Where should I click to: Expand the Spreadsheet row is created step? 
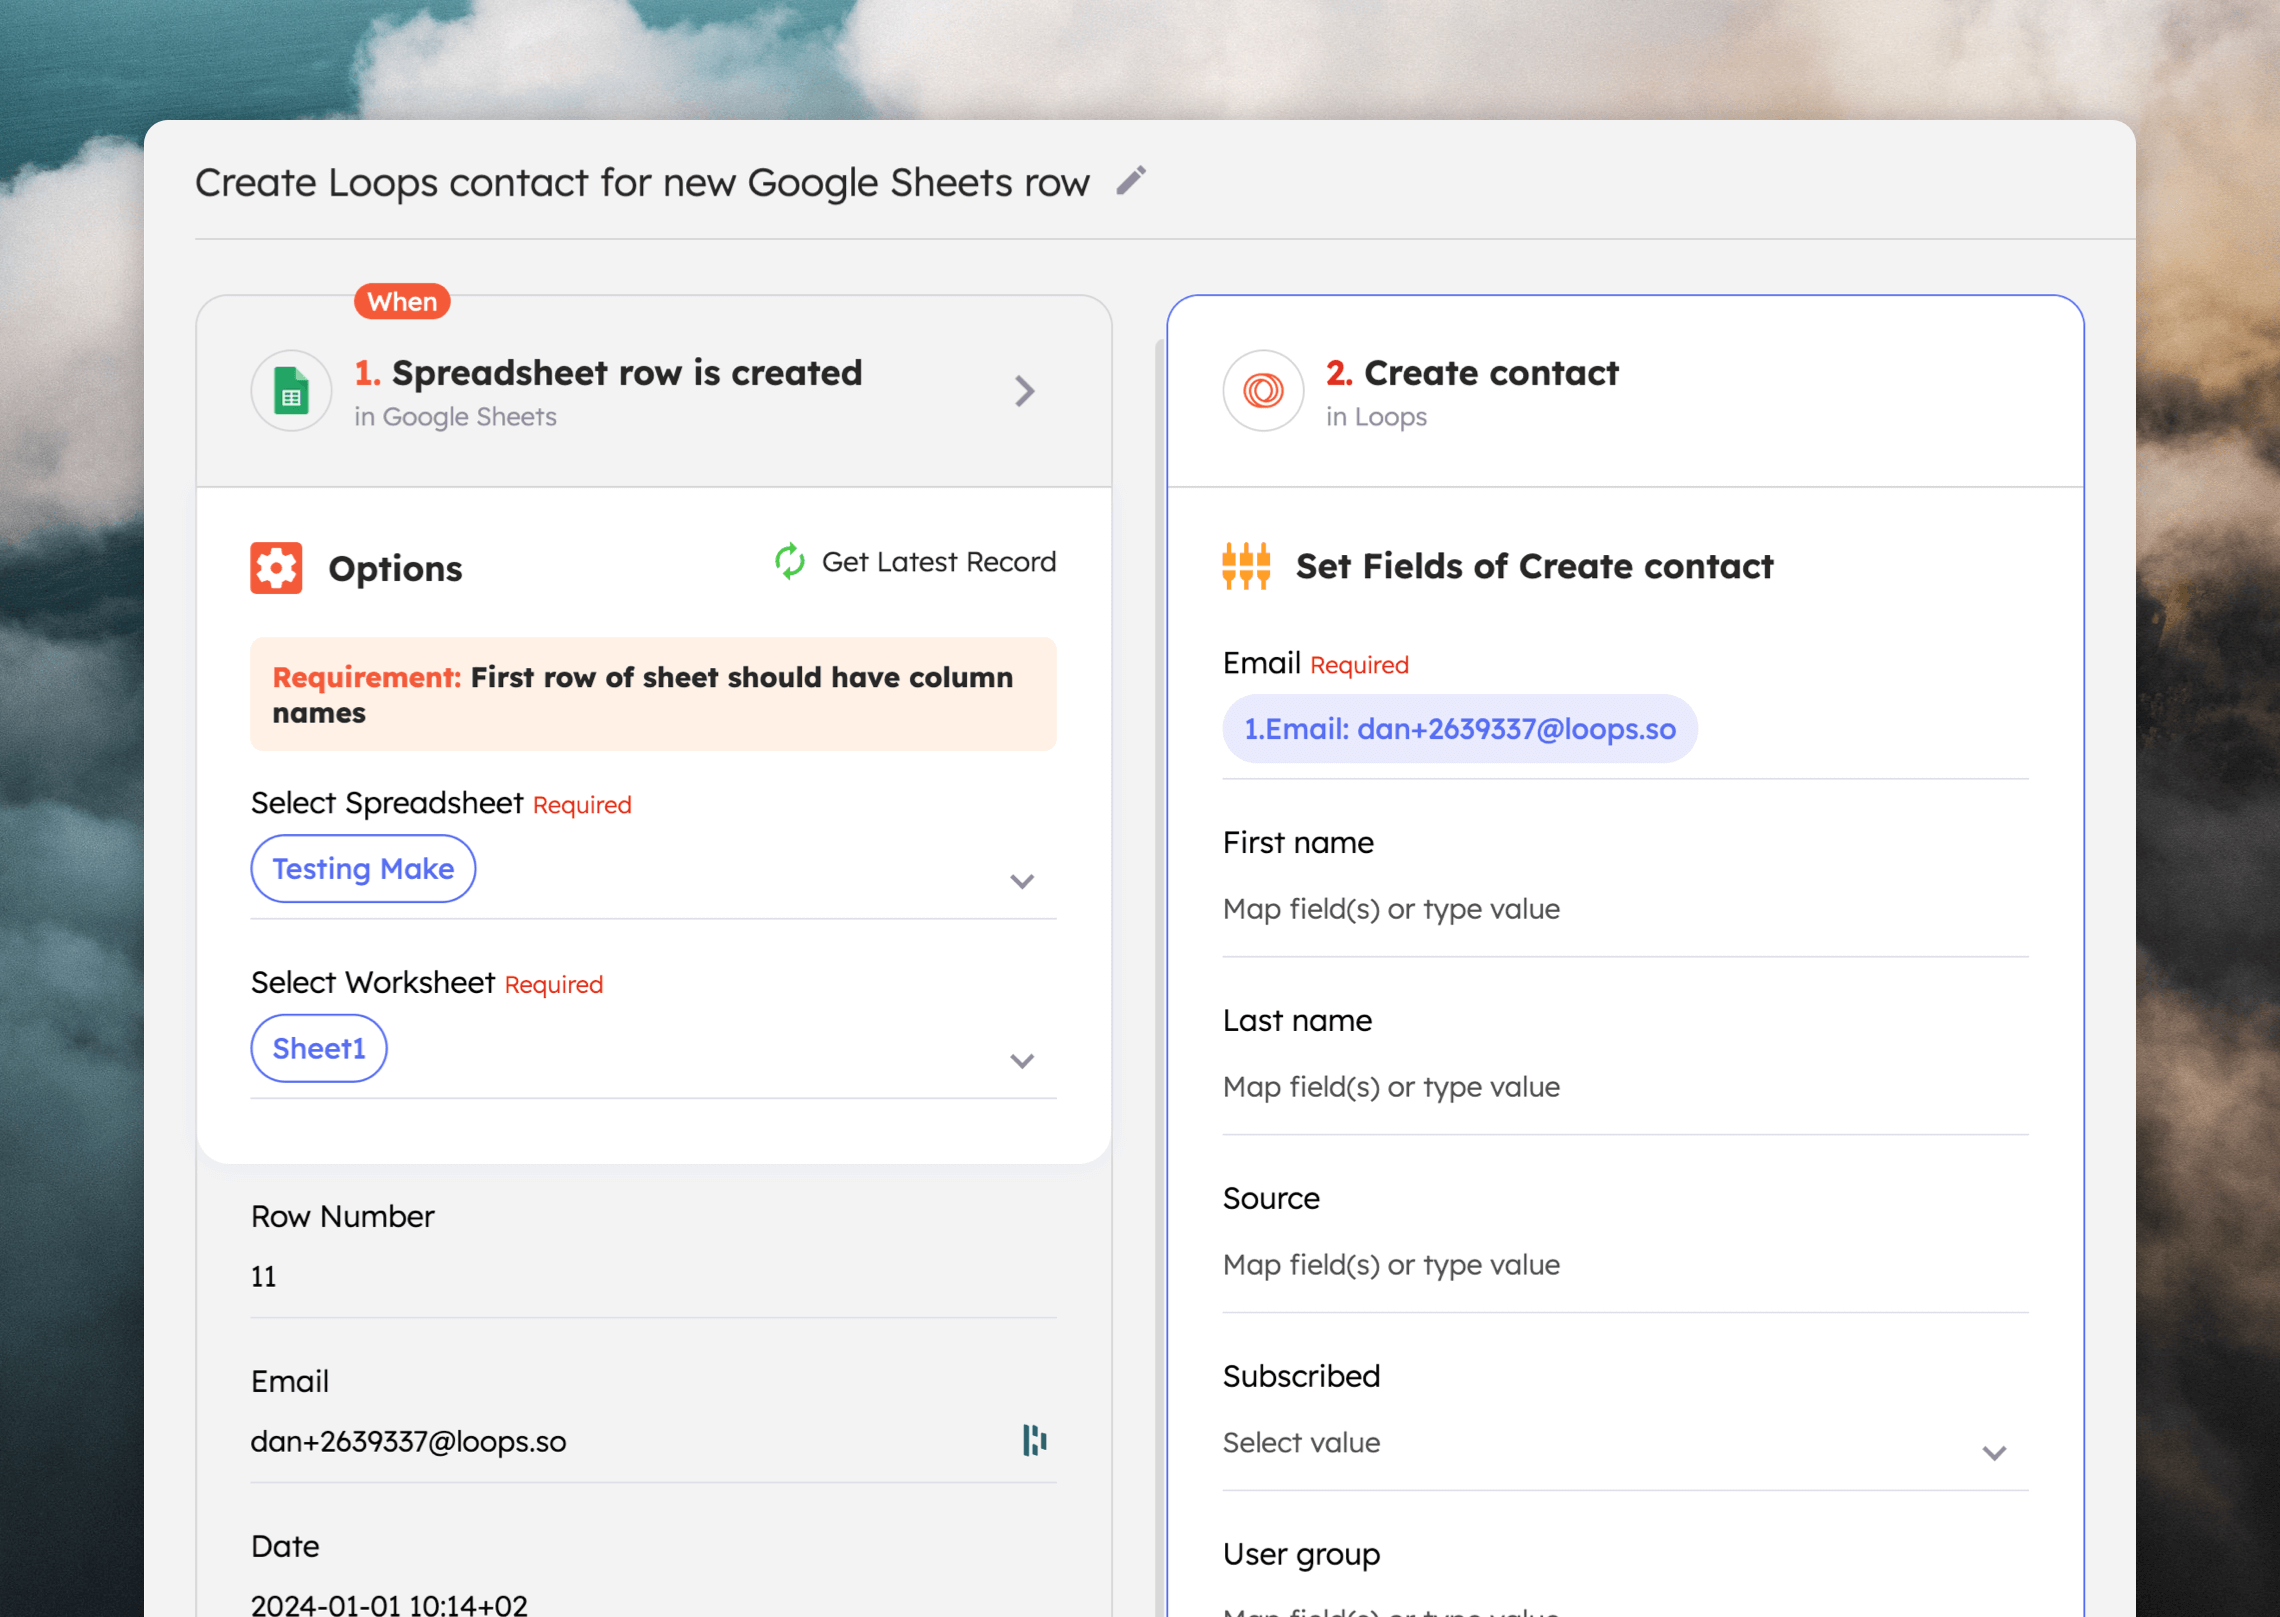pos(1024,391)
